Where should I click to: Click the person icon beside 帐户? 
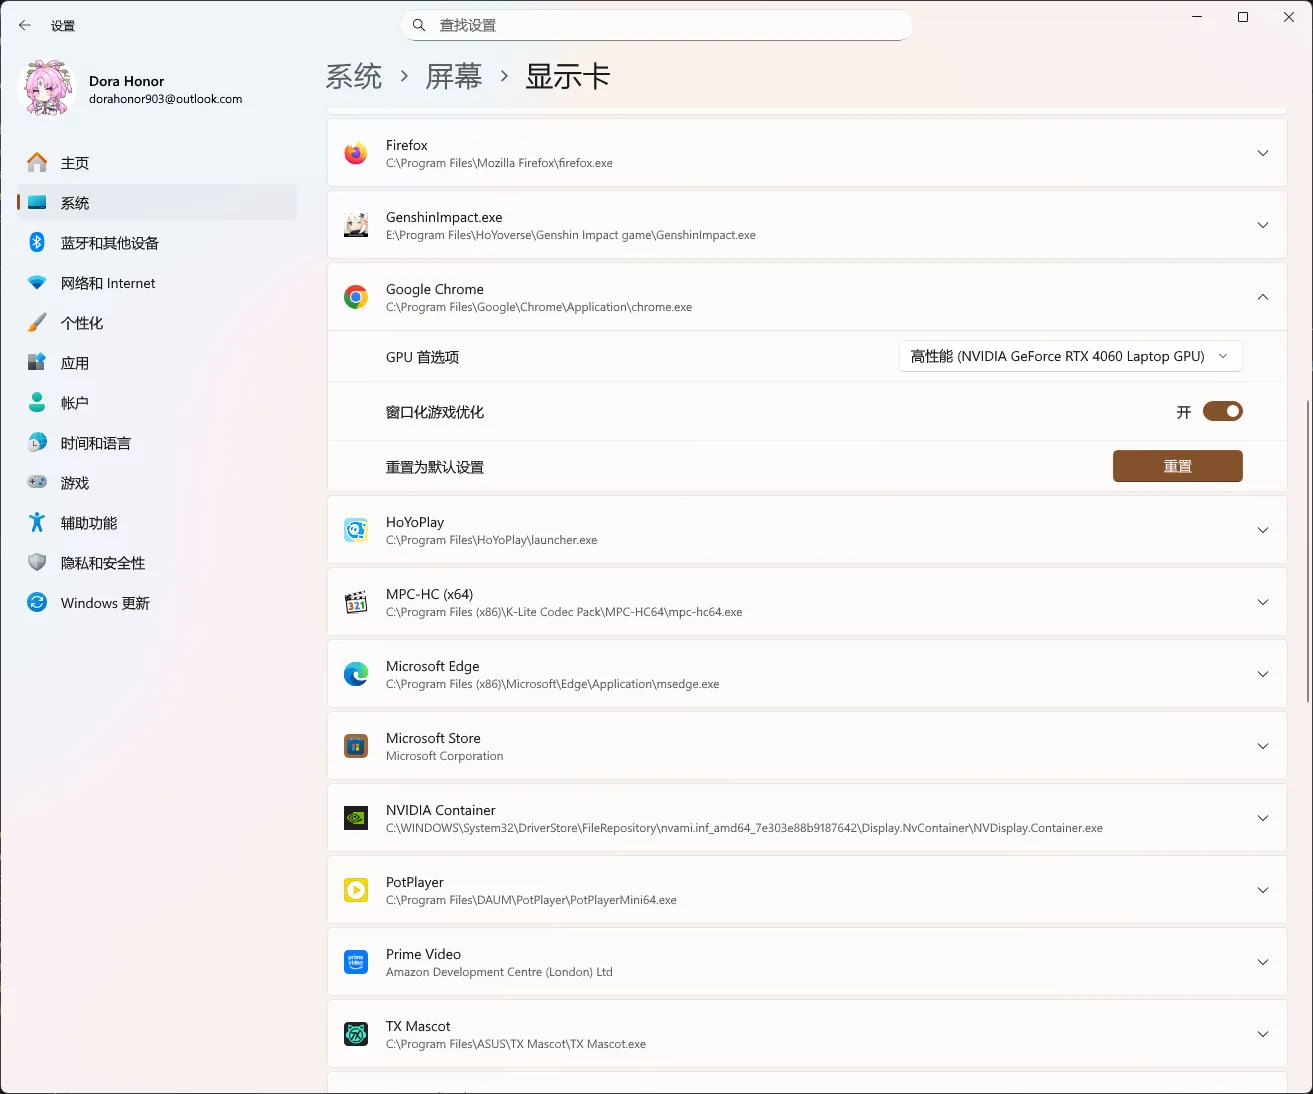(37, 402)
